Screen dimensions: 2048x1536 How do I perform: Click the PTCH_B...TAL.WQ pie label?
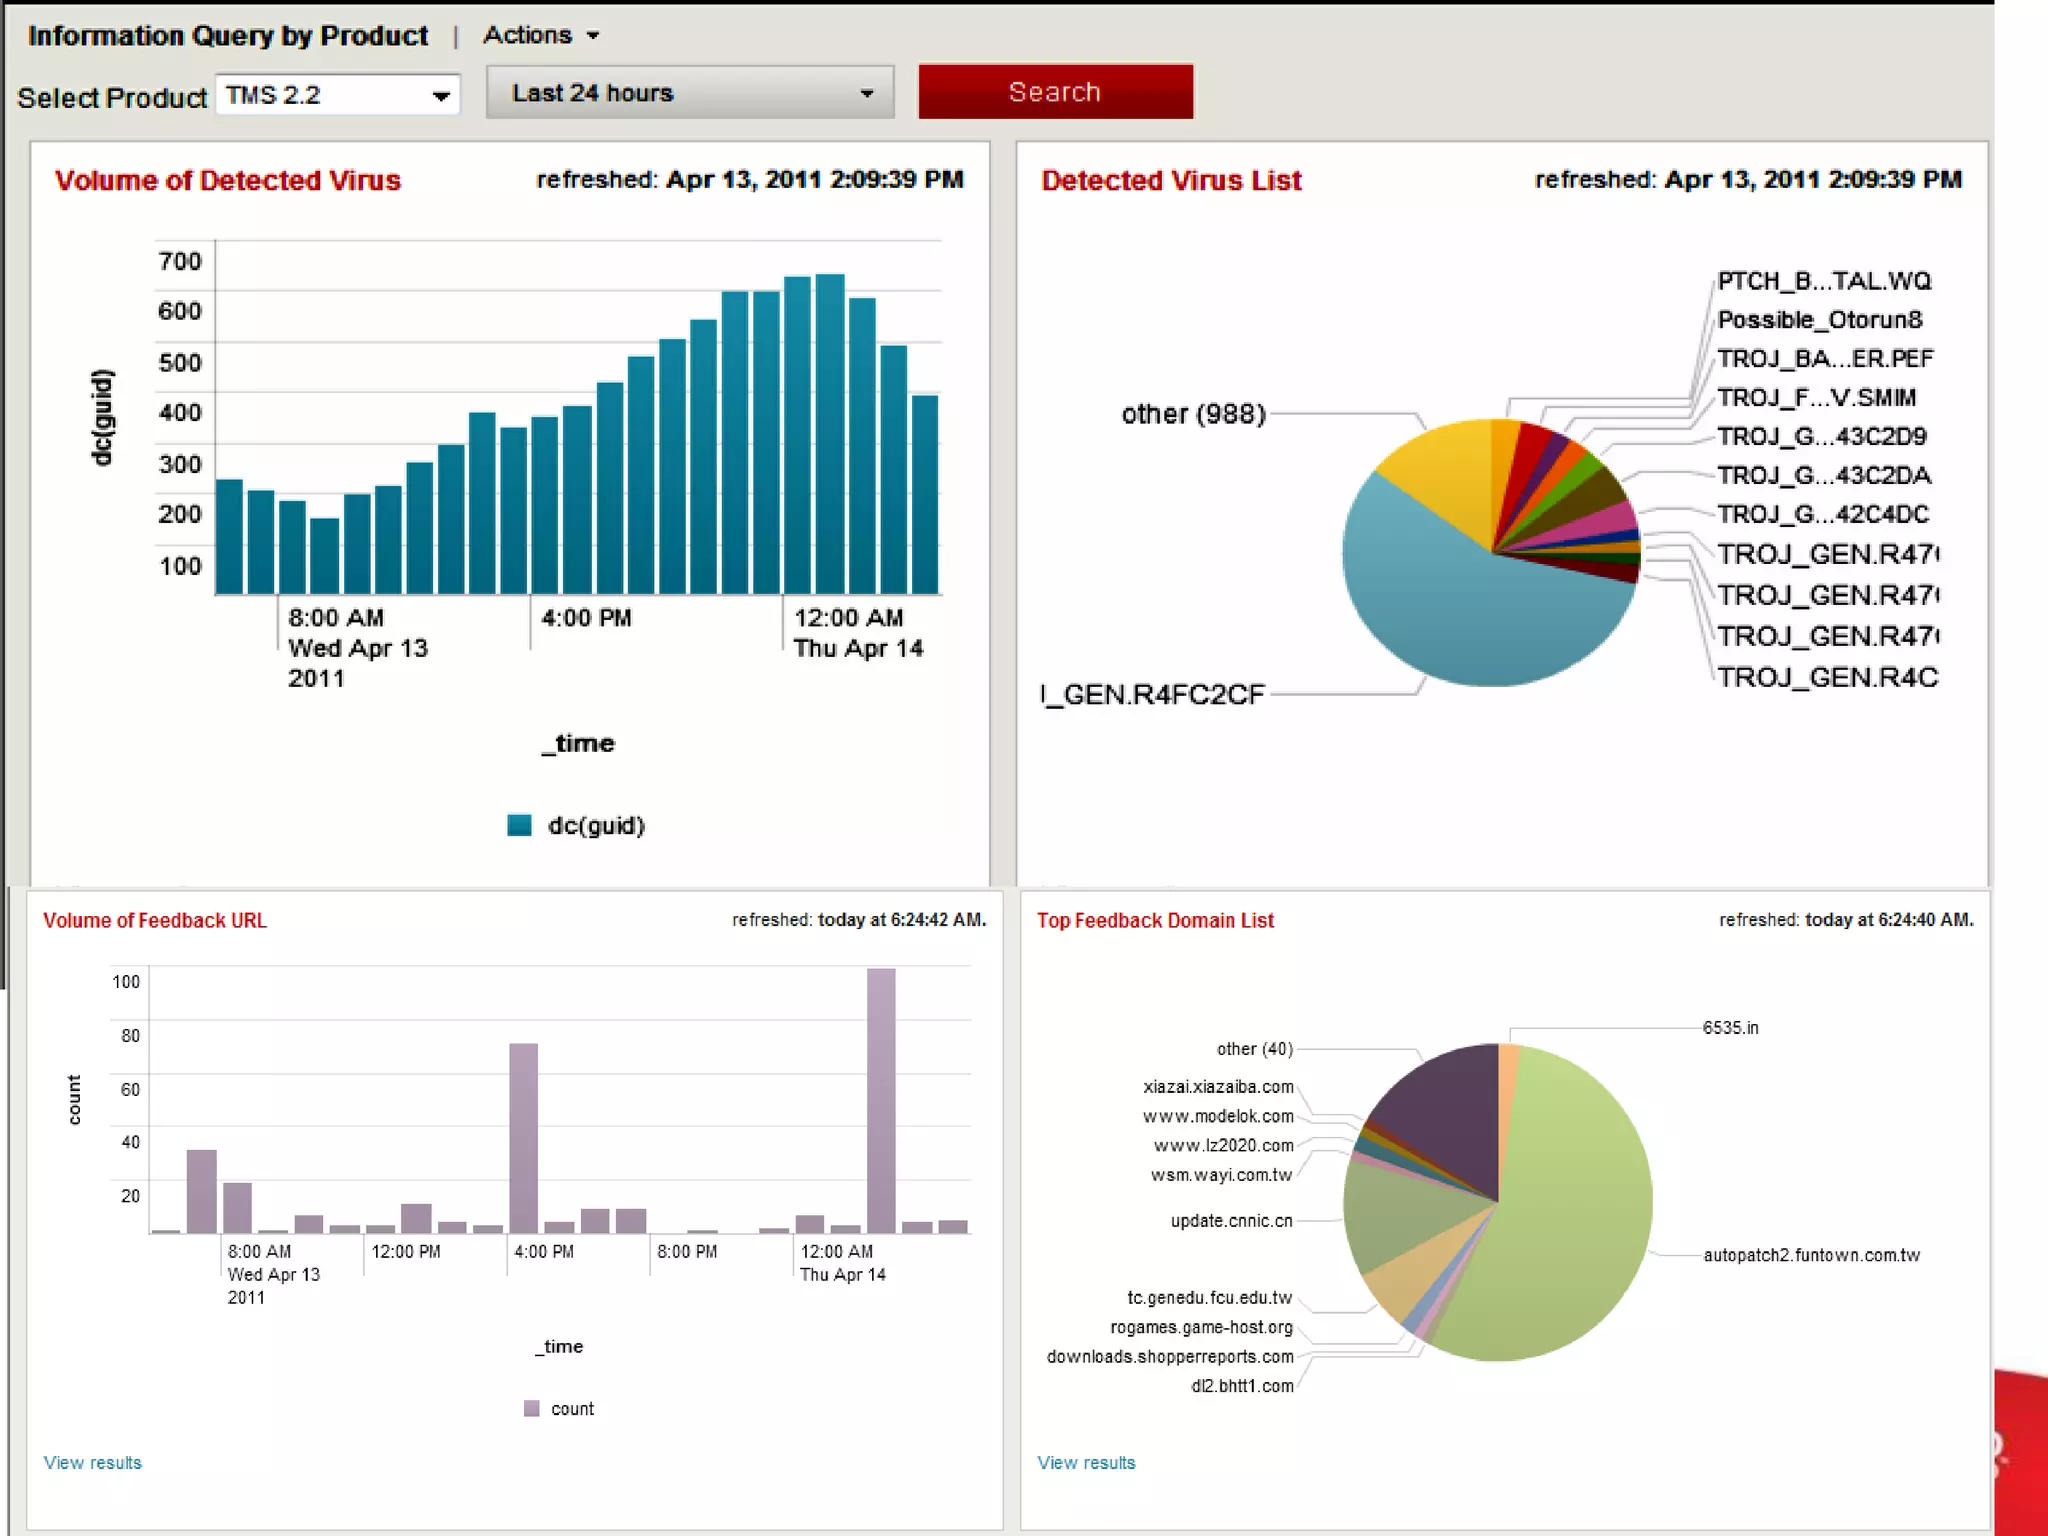click(1824, 281)
